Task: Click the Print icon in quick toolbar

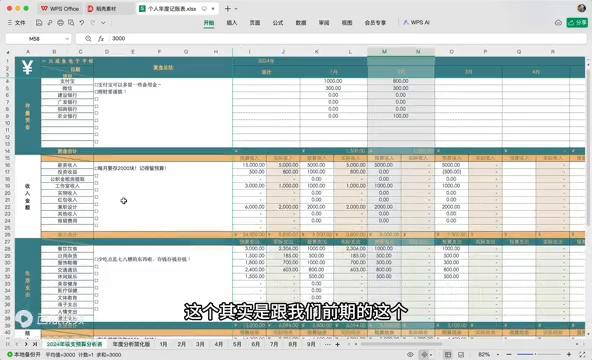Action: click(60, 23)
